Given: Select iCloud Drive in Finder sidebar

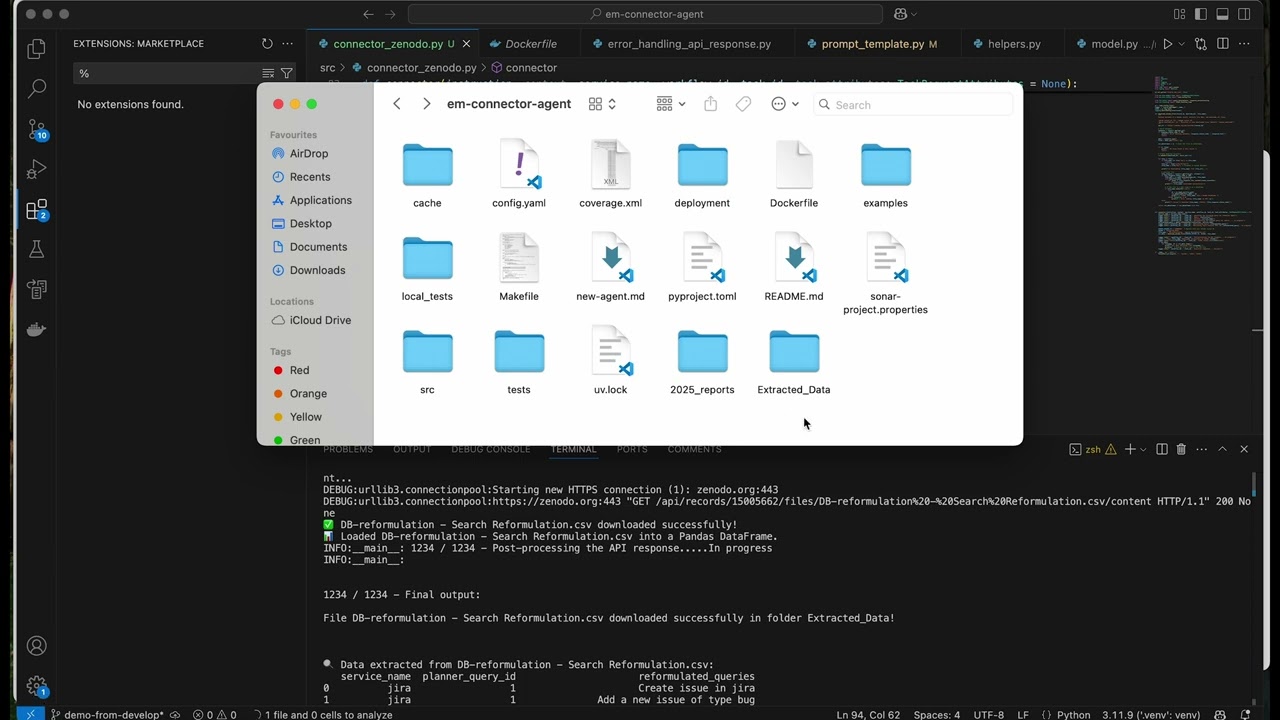Looking at the screenshot, I should click(320, 320).
